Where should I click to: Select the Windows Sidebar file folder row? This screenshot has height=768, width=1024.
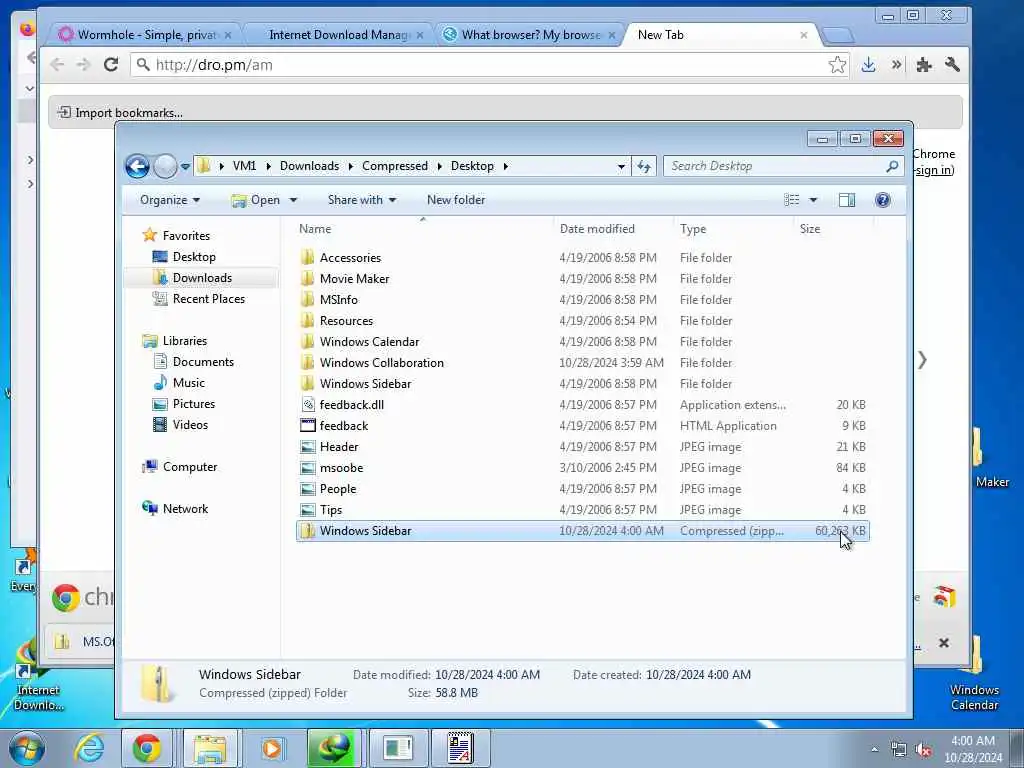tap(583, 383)
